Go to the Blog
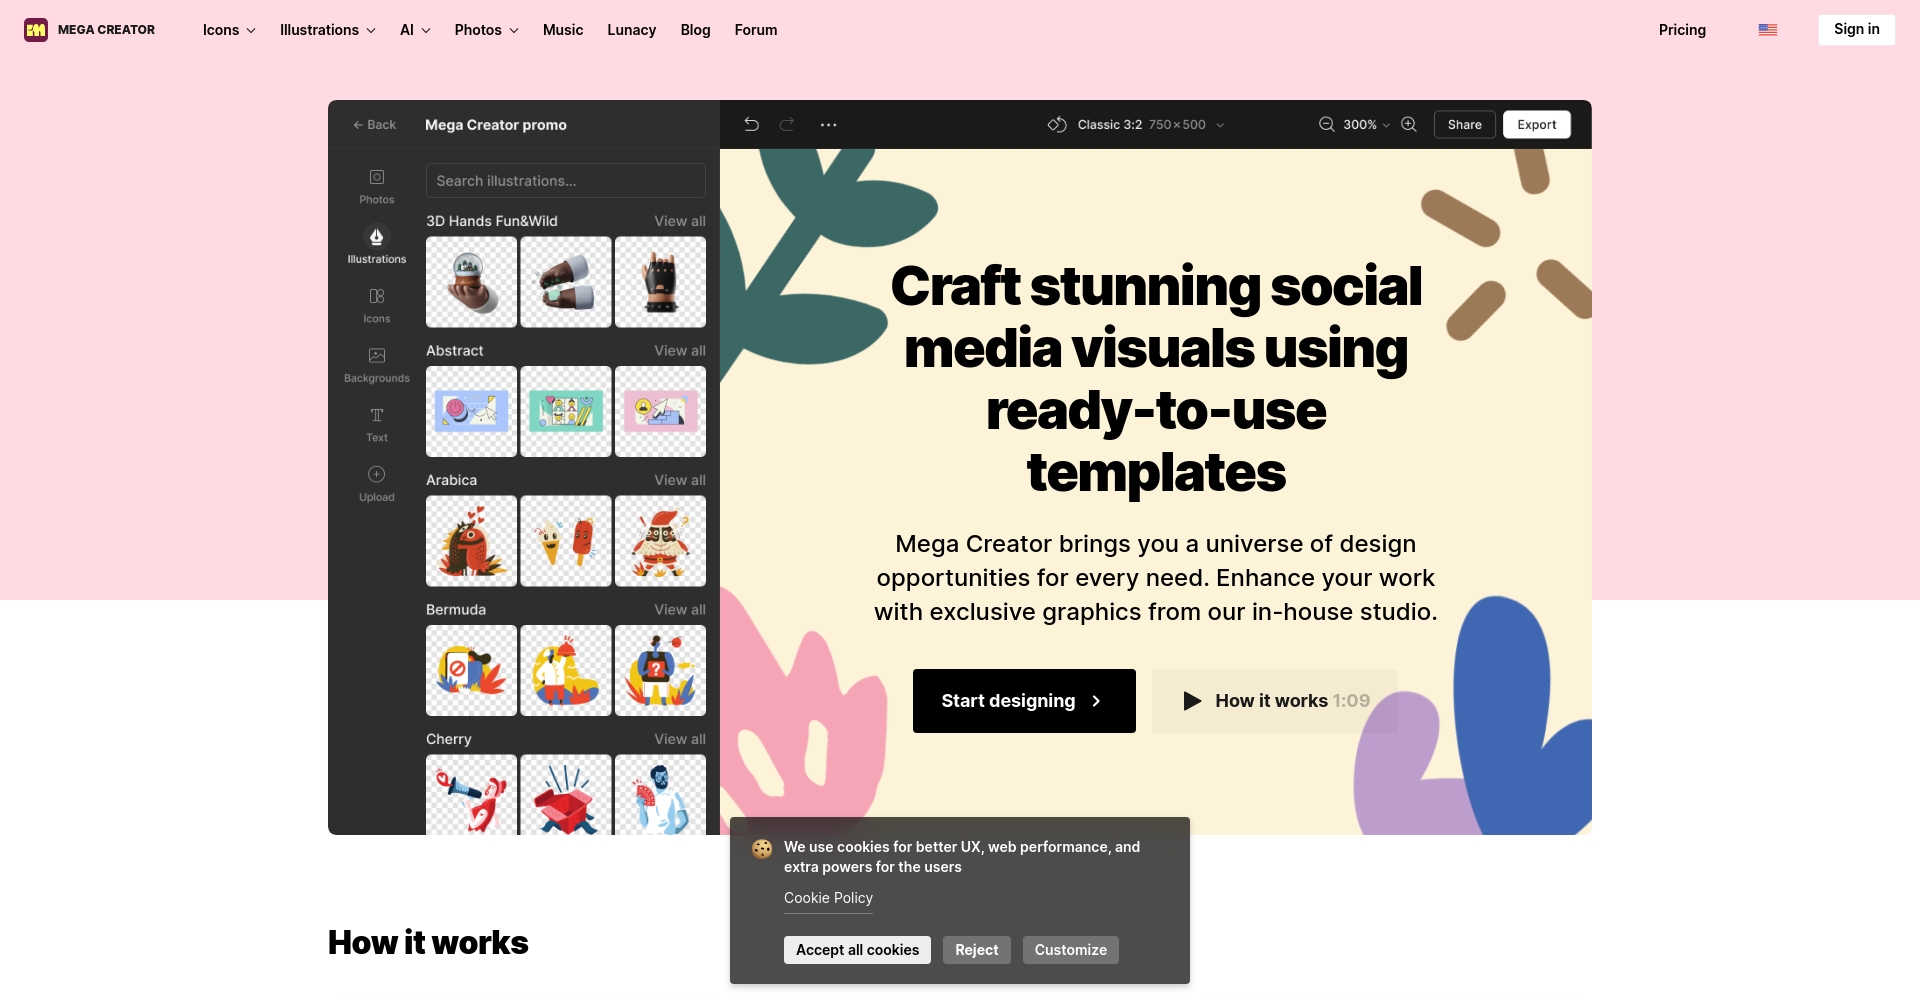The height and width of the screenshot is (1000, 1920). tap(696, 30)
